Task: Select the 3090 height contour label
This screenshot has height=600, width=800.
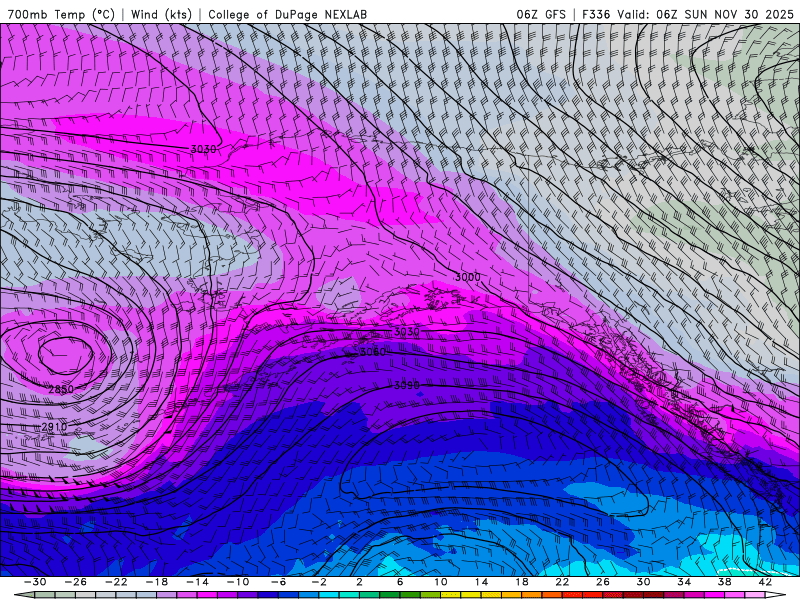Action: pyautogui.click(x=407, y=386)
